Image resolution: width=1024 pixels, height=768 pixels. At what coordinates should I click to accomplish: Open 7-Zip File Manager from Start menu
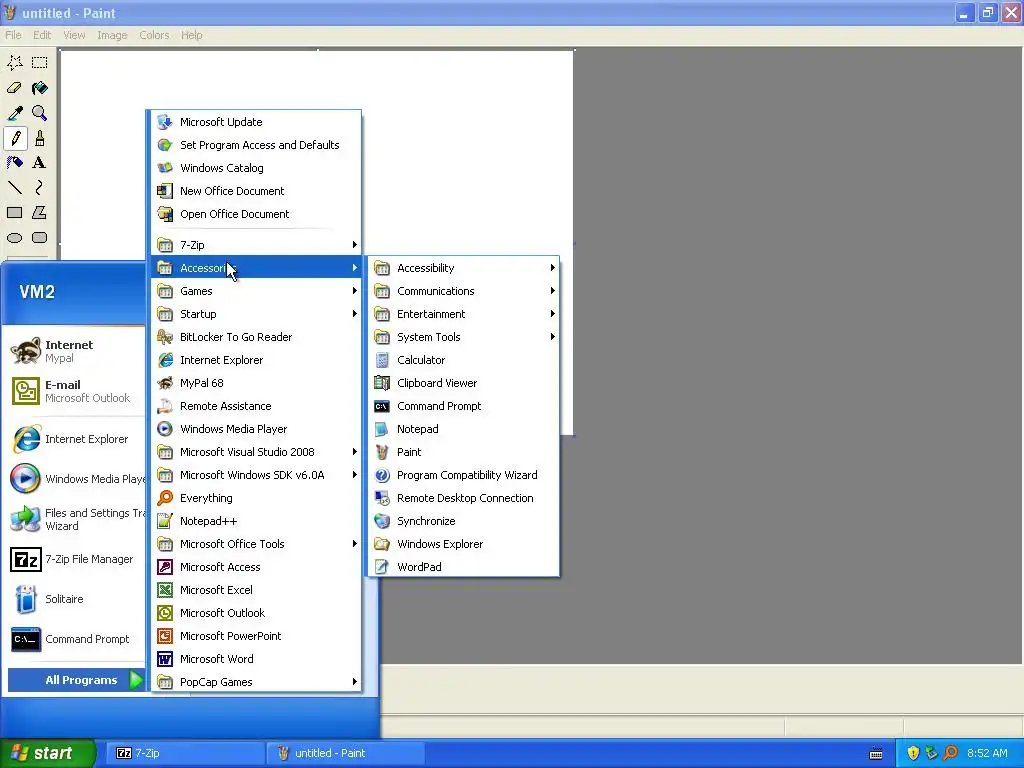coord(75,559)
